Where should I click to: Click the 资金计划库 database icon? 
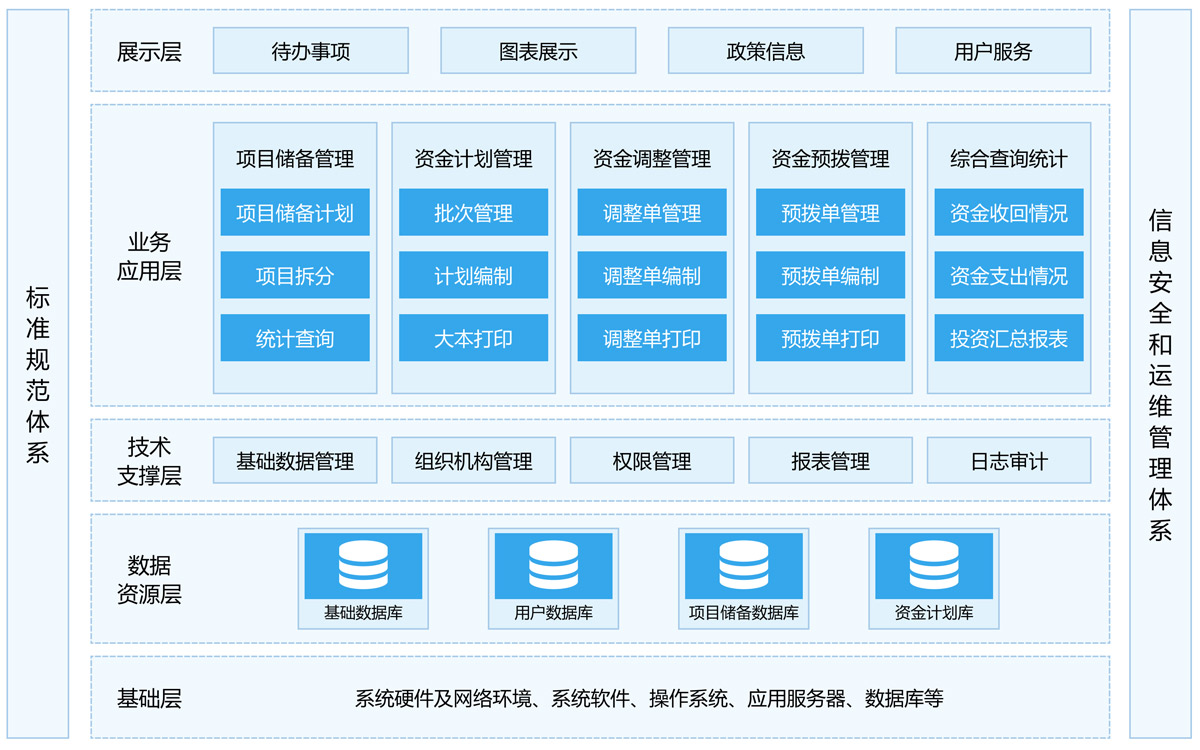click(933, 565)
